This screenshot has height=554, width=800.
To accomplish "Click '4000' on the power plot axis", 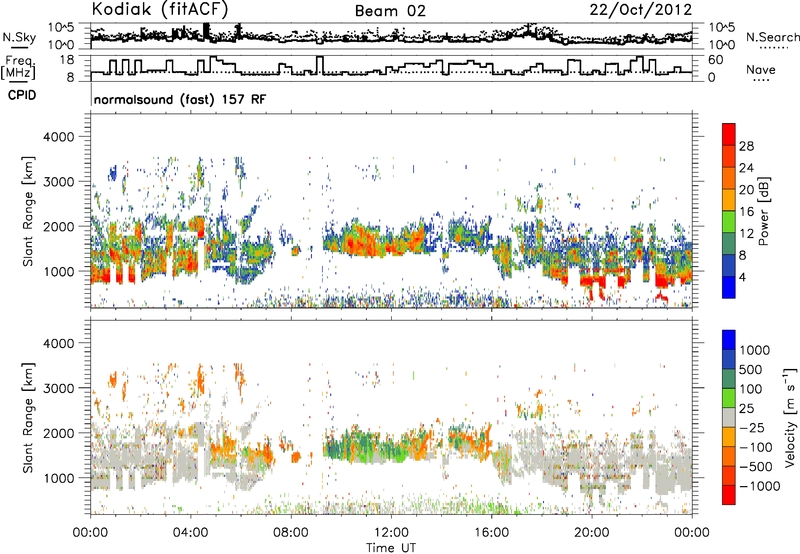I will point(59,137).
